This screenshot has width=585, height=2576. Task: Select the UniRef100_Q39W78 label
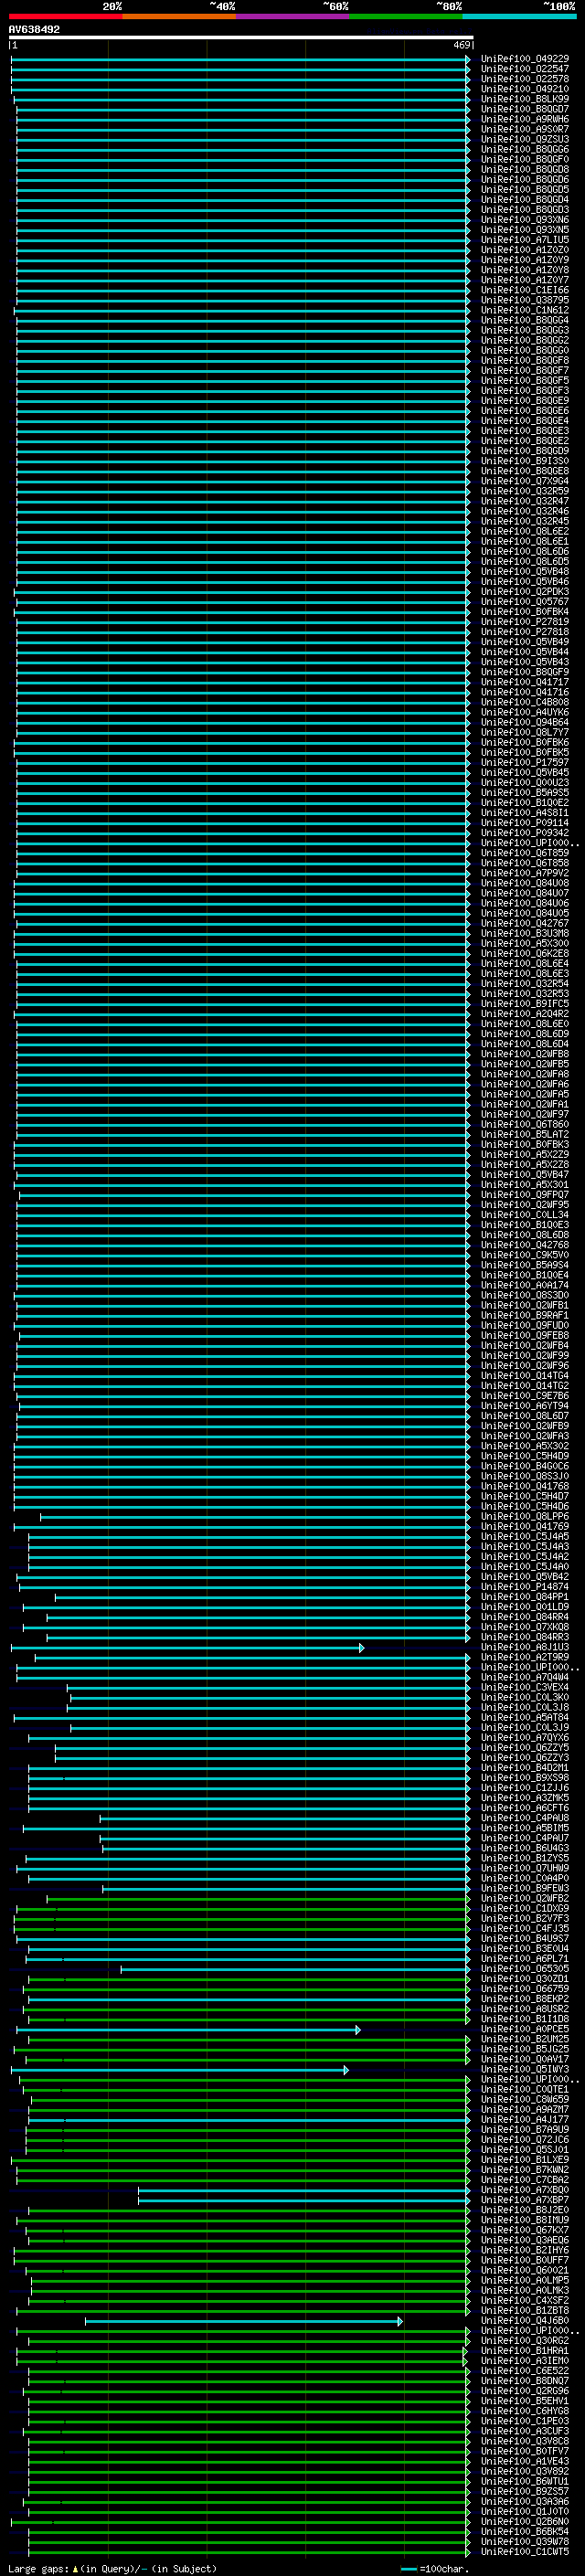(x=525, y=2541)
